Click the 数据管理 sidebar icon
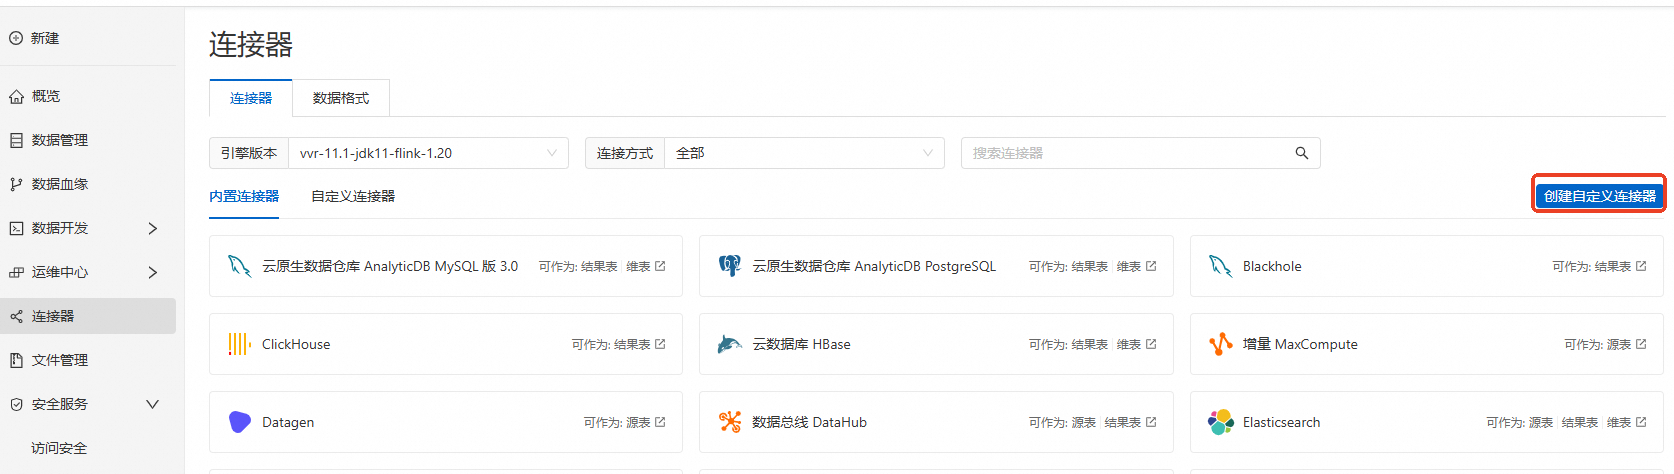The image size is (1674, 474). pos(16,140)
